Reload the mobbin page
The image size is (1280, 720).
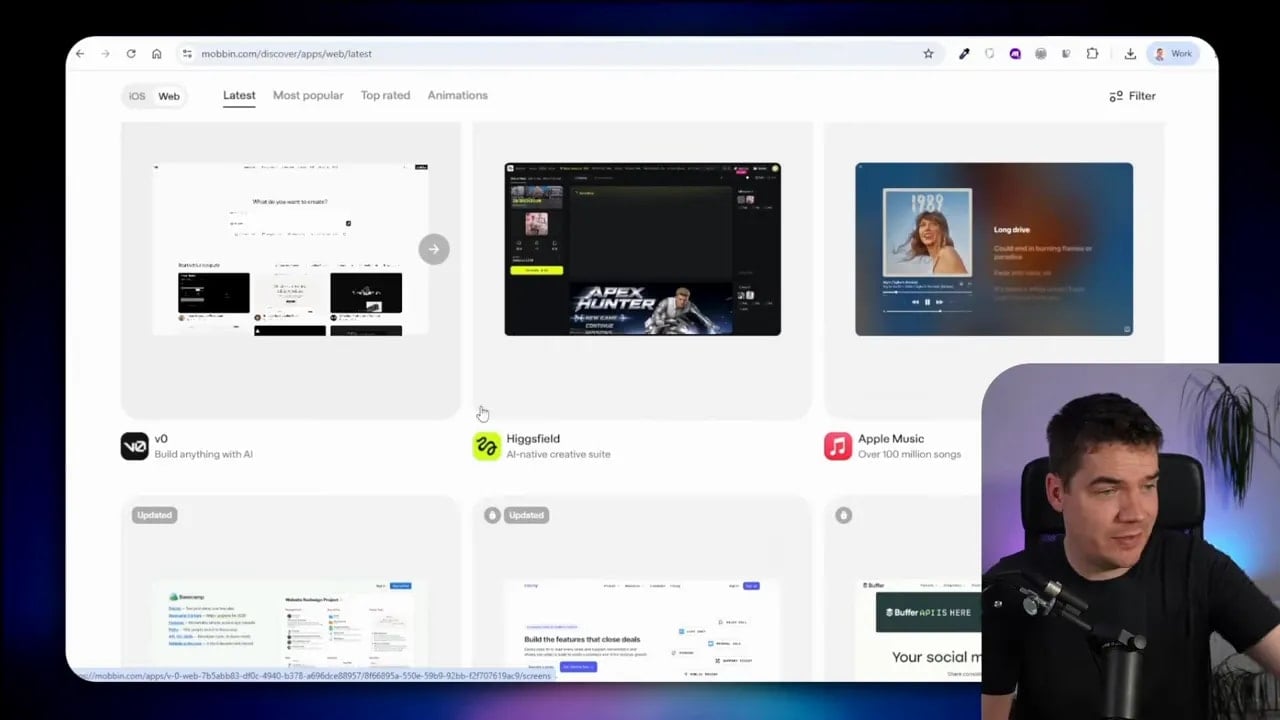[x=131, y=54]
